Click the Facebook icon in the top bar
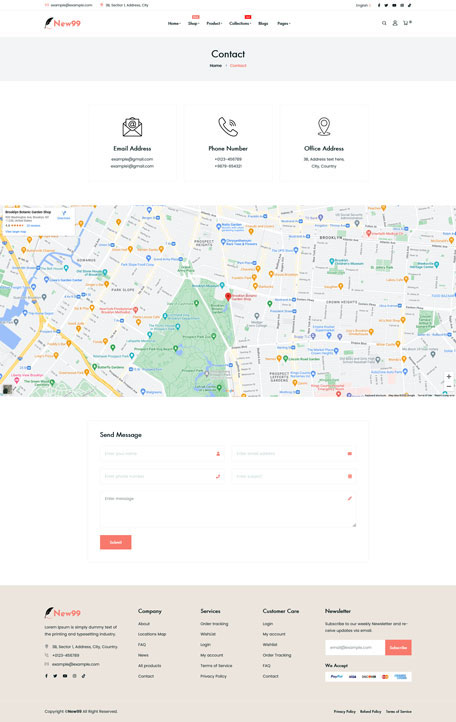 [379, 6]
